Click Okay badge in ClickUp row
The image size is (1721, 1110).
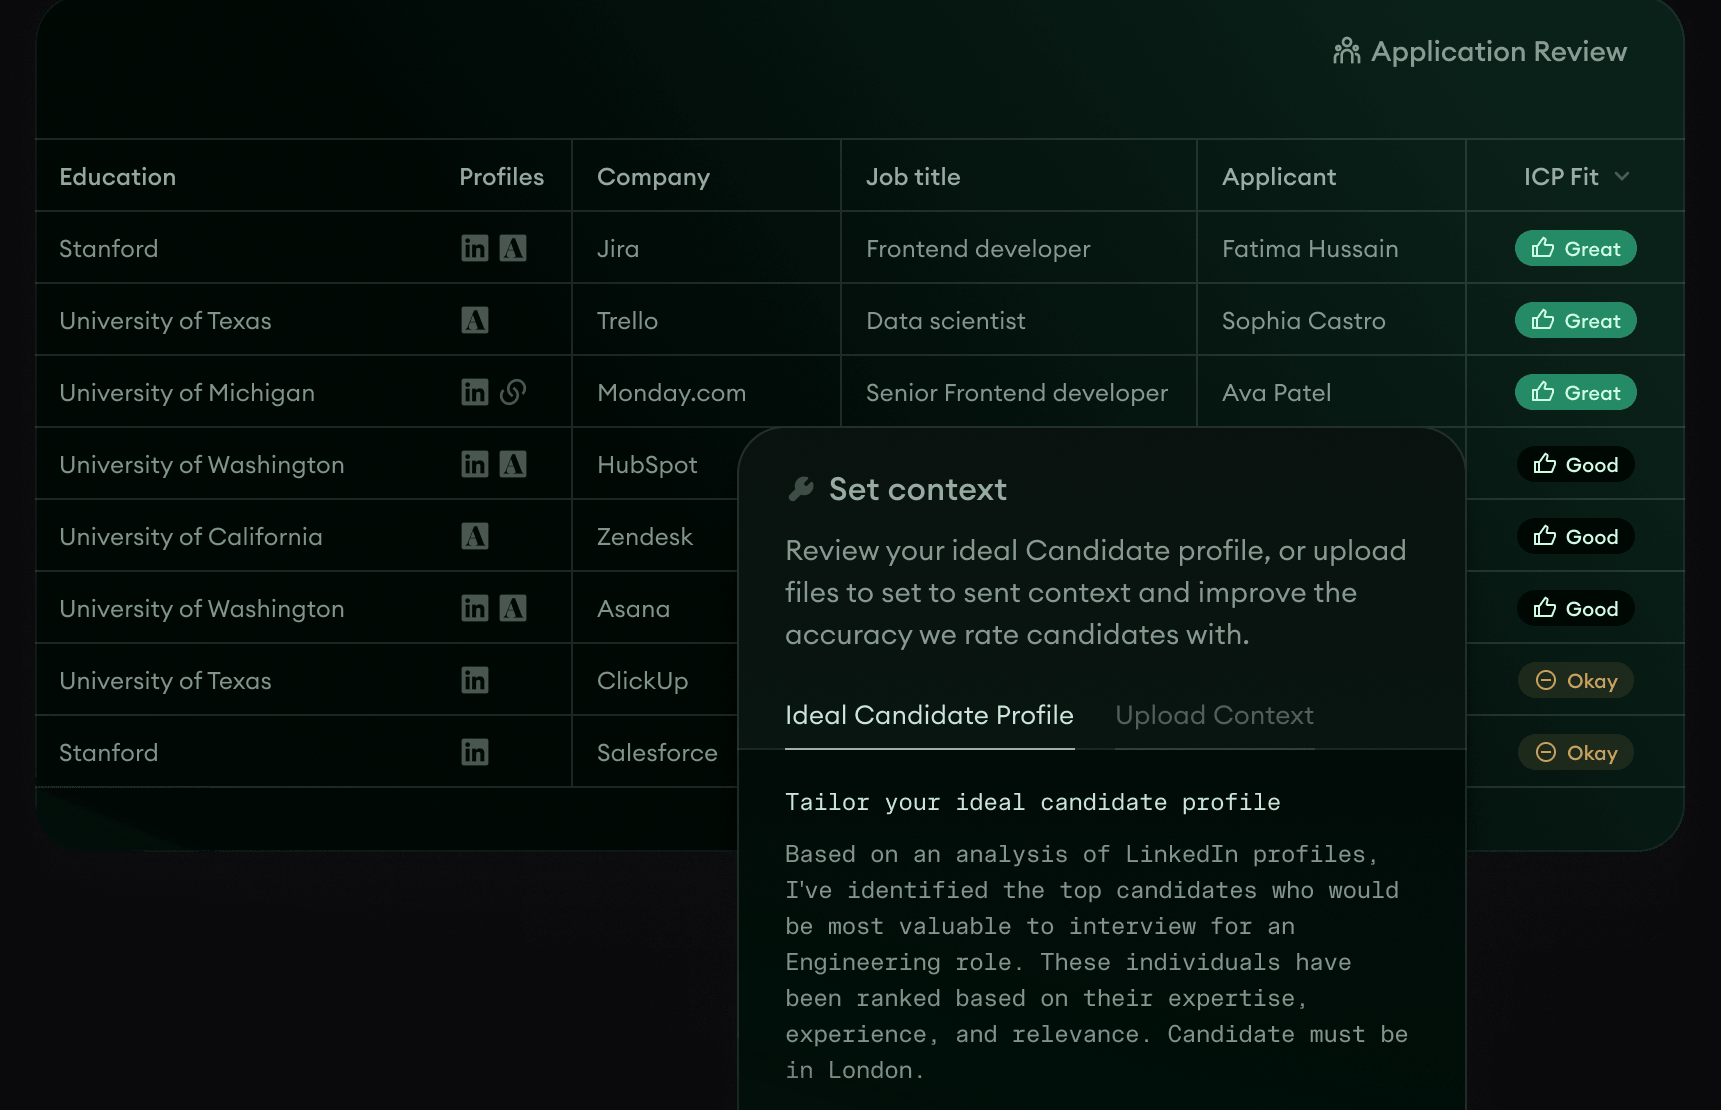(x=1575, y=680)
